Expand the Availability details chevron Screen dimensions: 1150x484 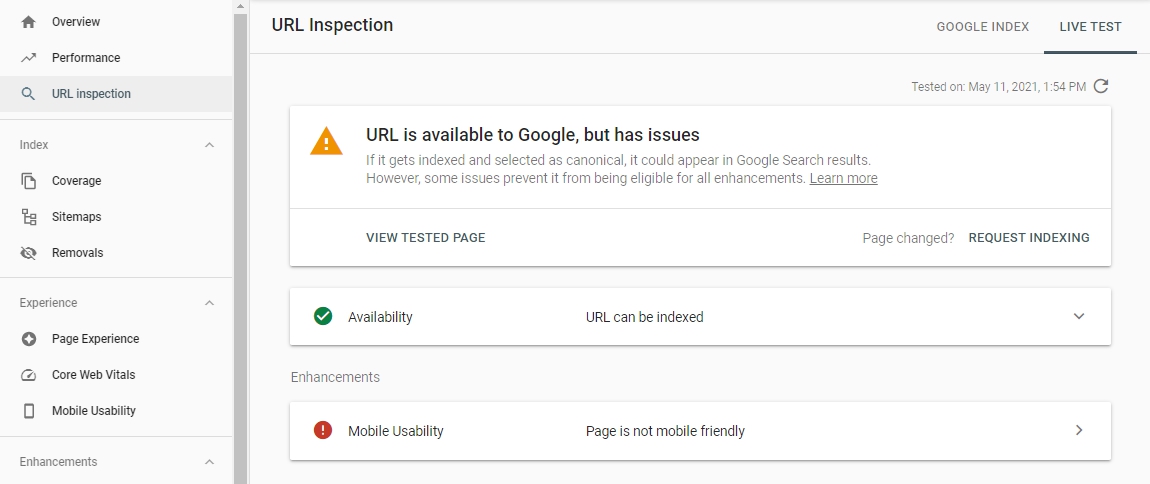tap(1079, 316)
